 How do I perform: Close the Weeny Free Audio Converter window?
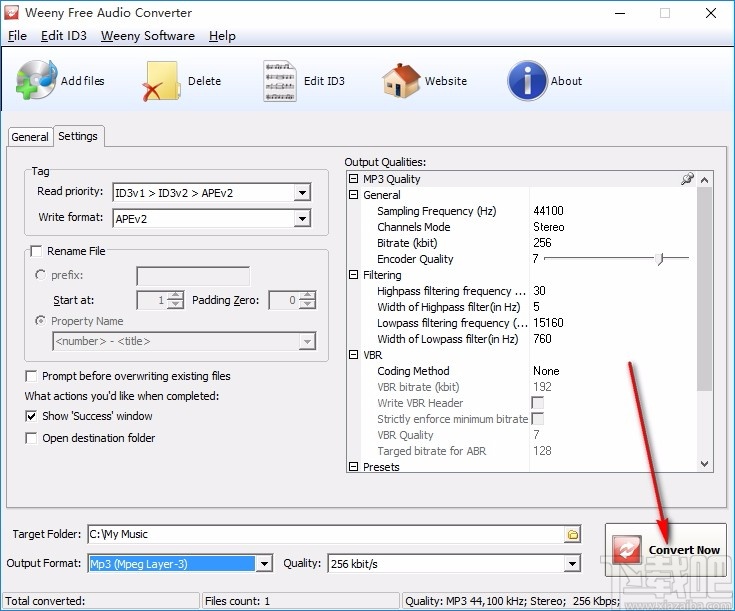pyautogui.click(x=711, y=13)
